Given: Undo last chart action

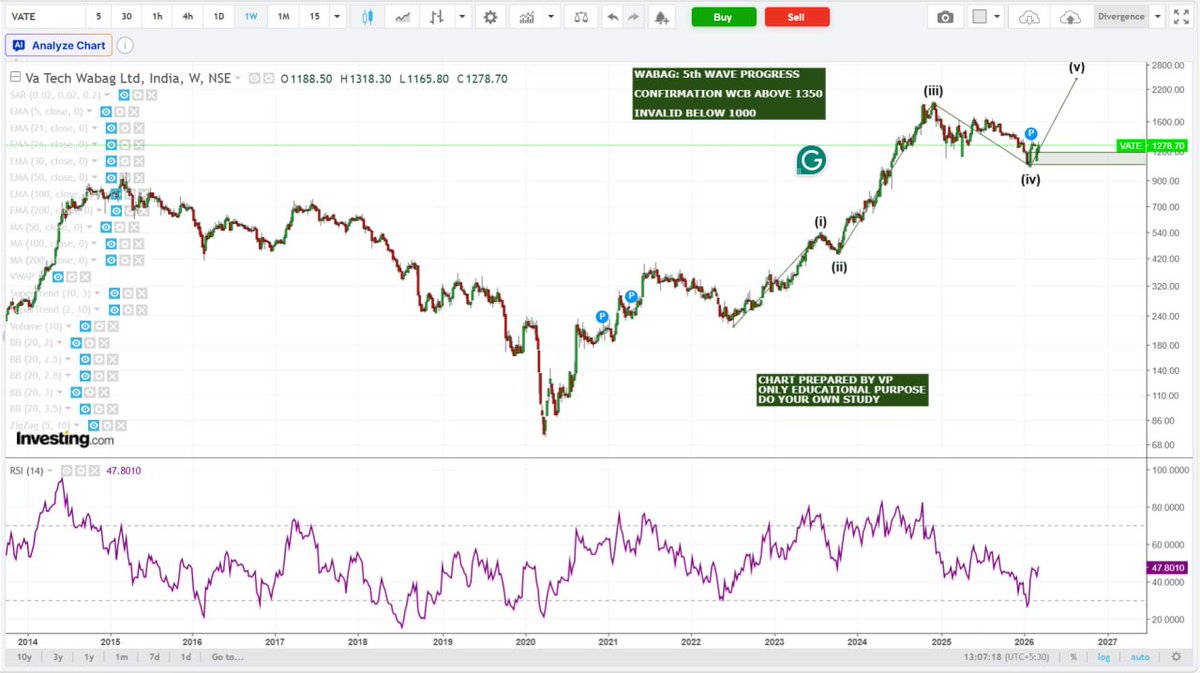Looking at the screenshot, I should coord(613,17).
